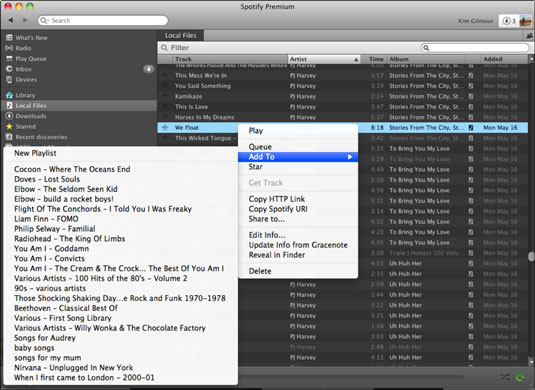Choose Queue in the context menu
This screenshot has height=390, width=535.
[x=298, y=147]
